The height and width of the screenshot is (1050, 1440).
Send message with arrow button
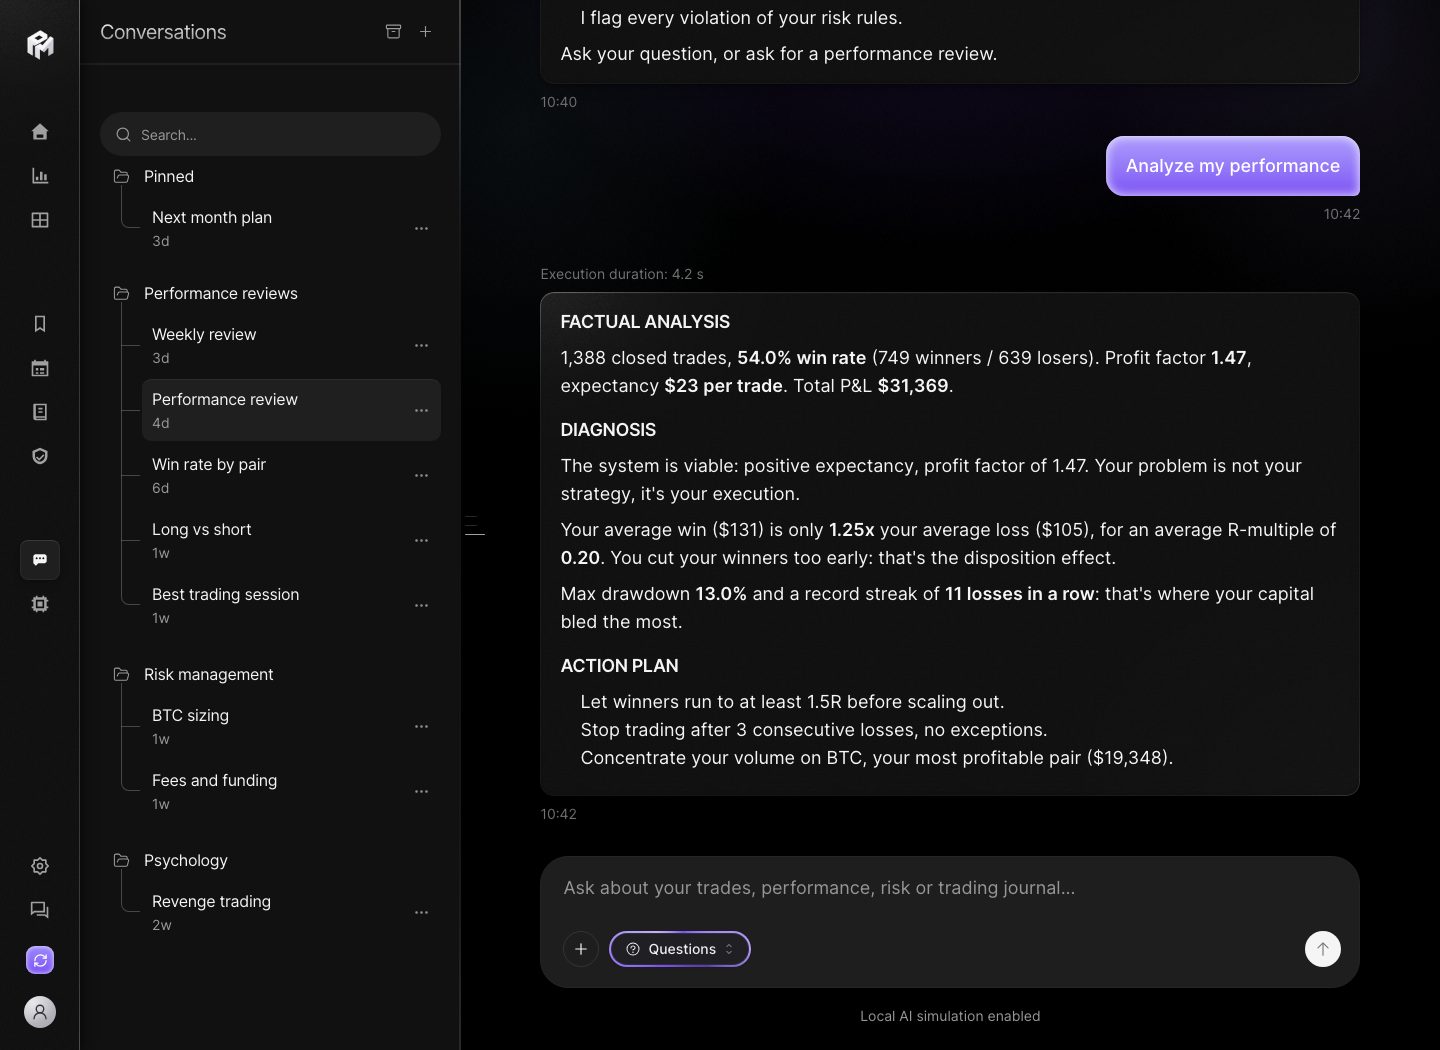(x=1323, y=949)
